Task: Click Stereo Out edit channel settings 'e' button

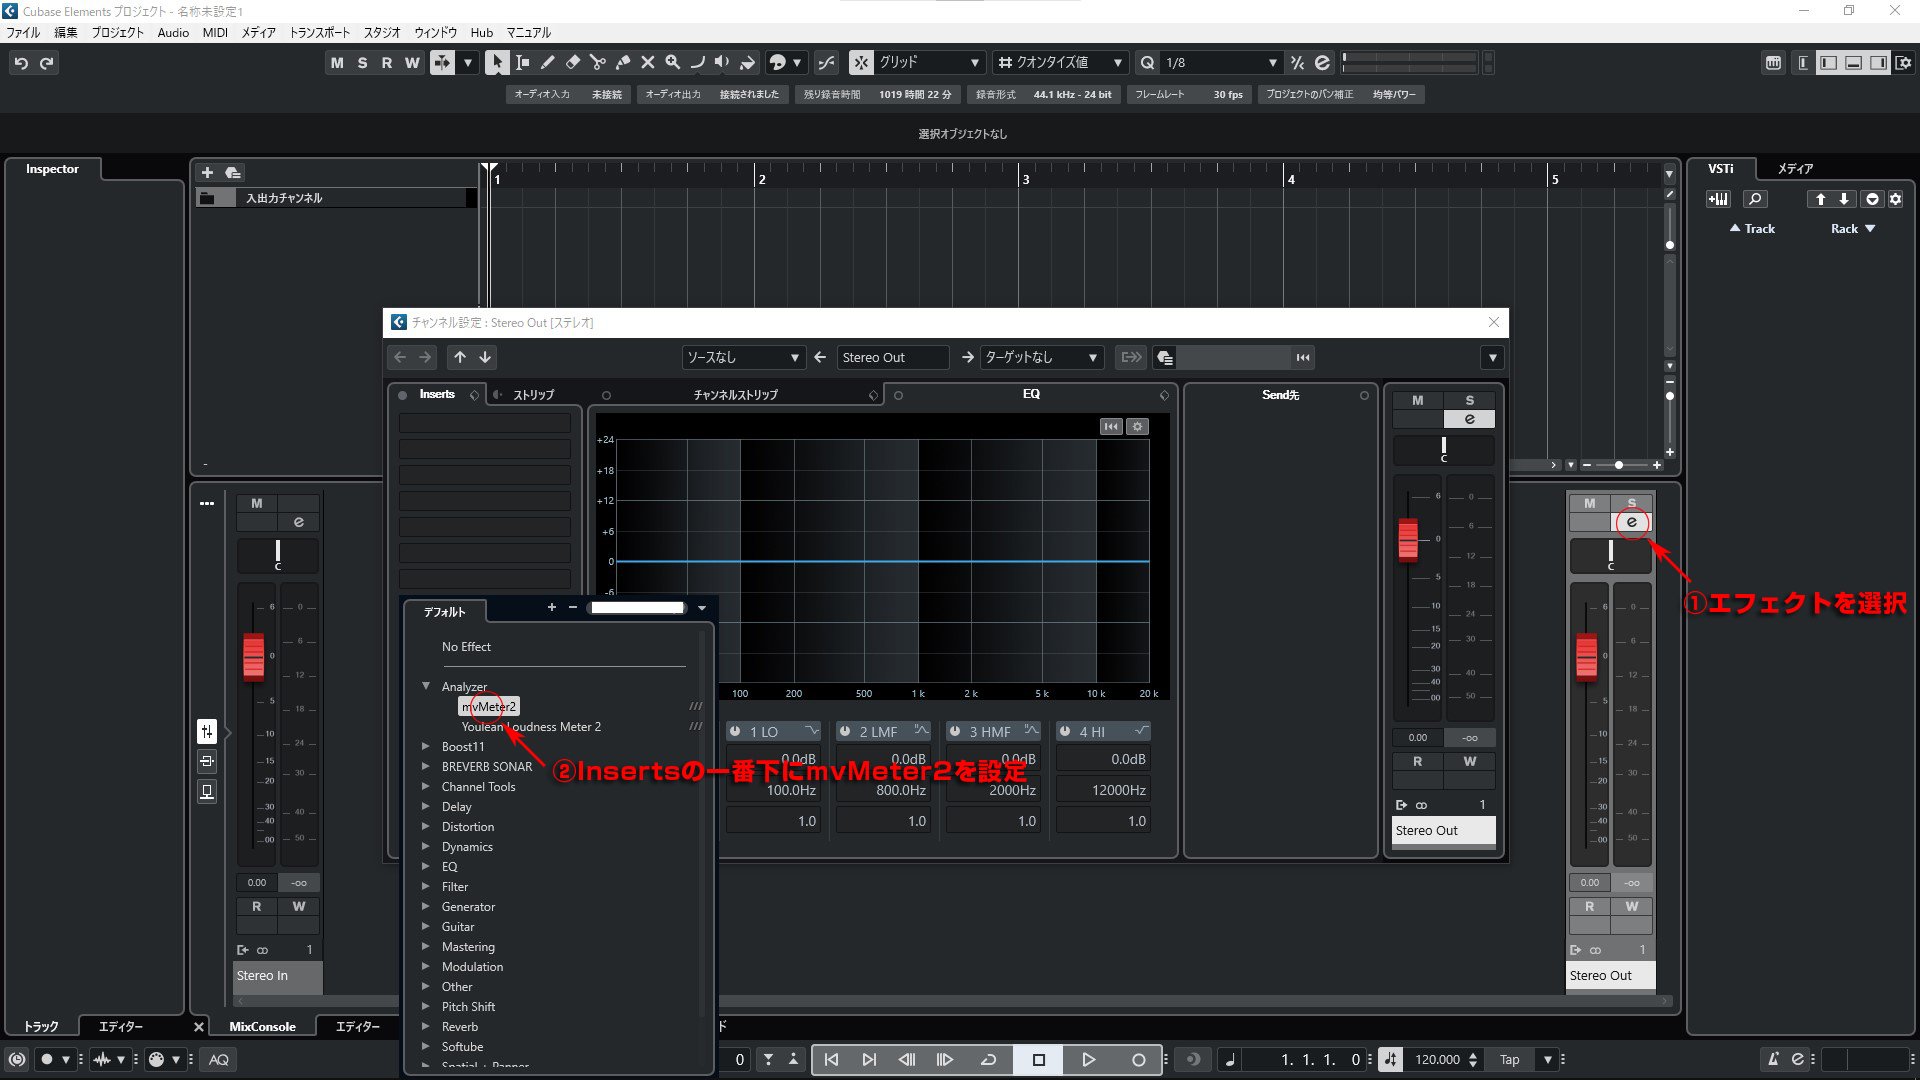Action: [x=1631, y=522]
